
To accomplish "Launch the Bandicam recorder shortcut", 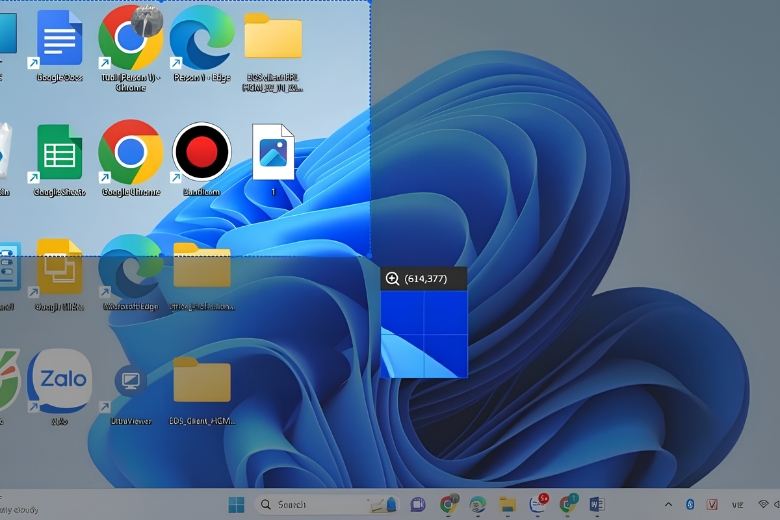I will tap(201, 158).
